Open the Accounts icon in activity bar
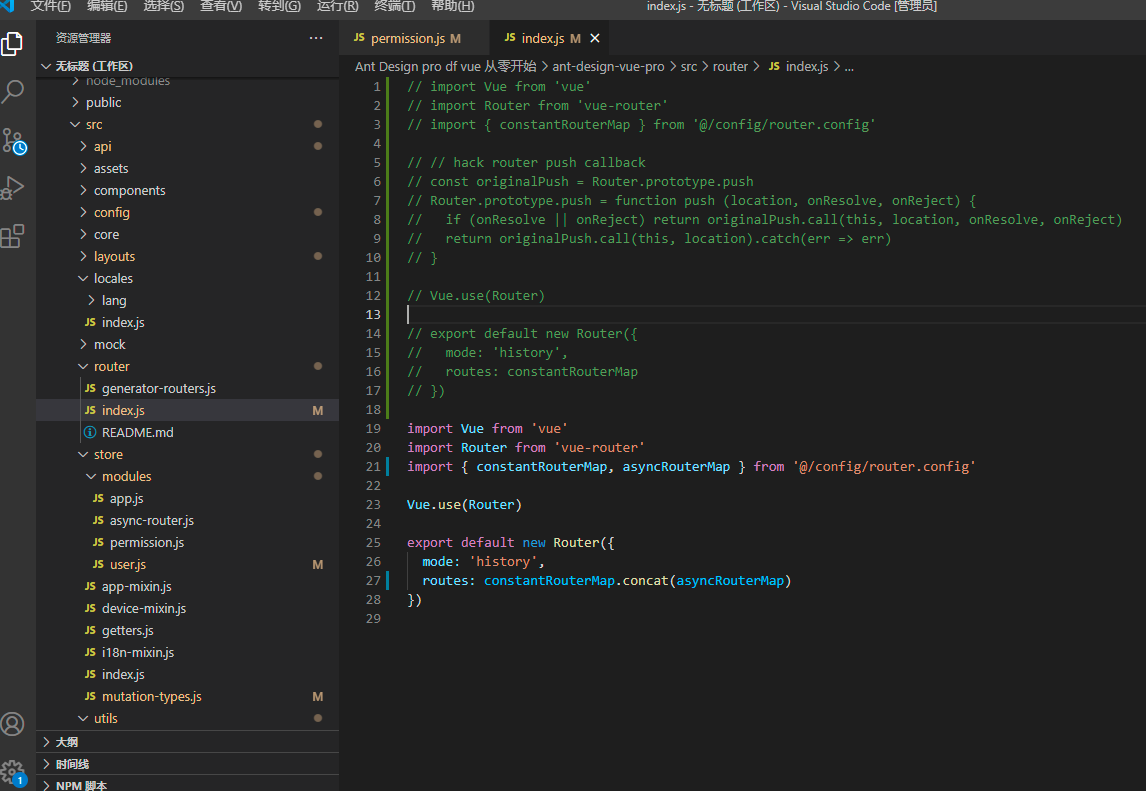Viewport: 1146px width, 791px height. [x=13, y=724]
